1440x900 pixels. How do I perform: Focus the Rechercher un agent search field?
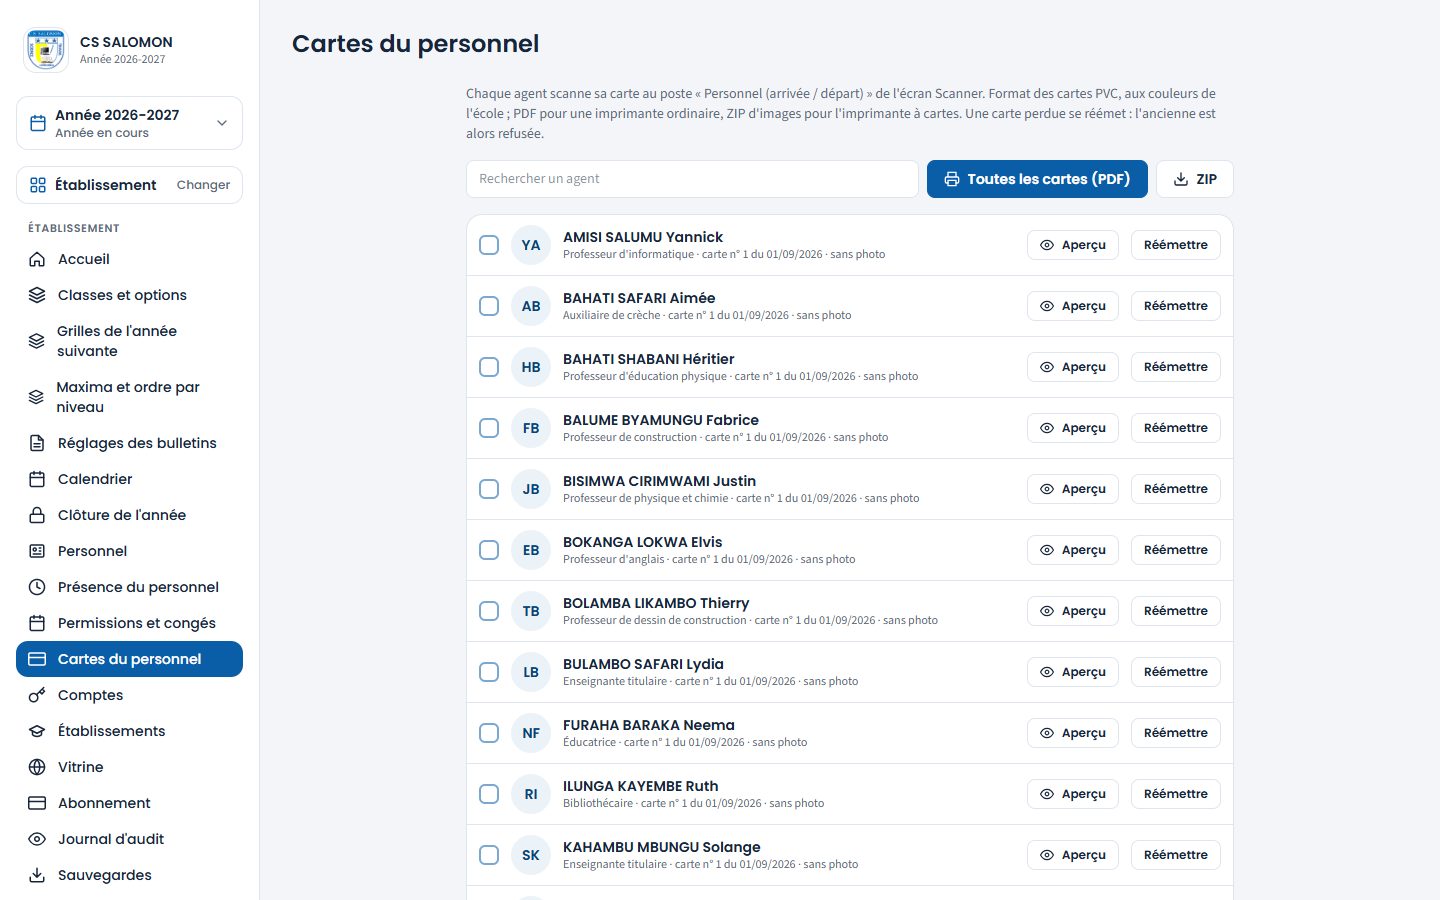pos(692,179)
